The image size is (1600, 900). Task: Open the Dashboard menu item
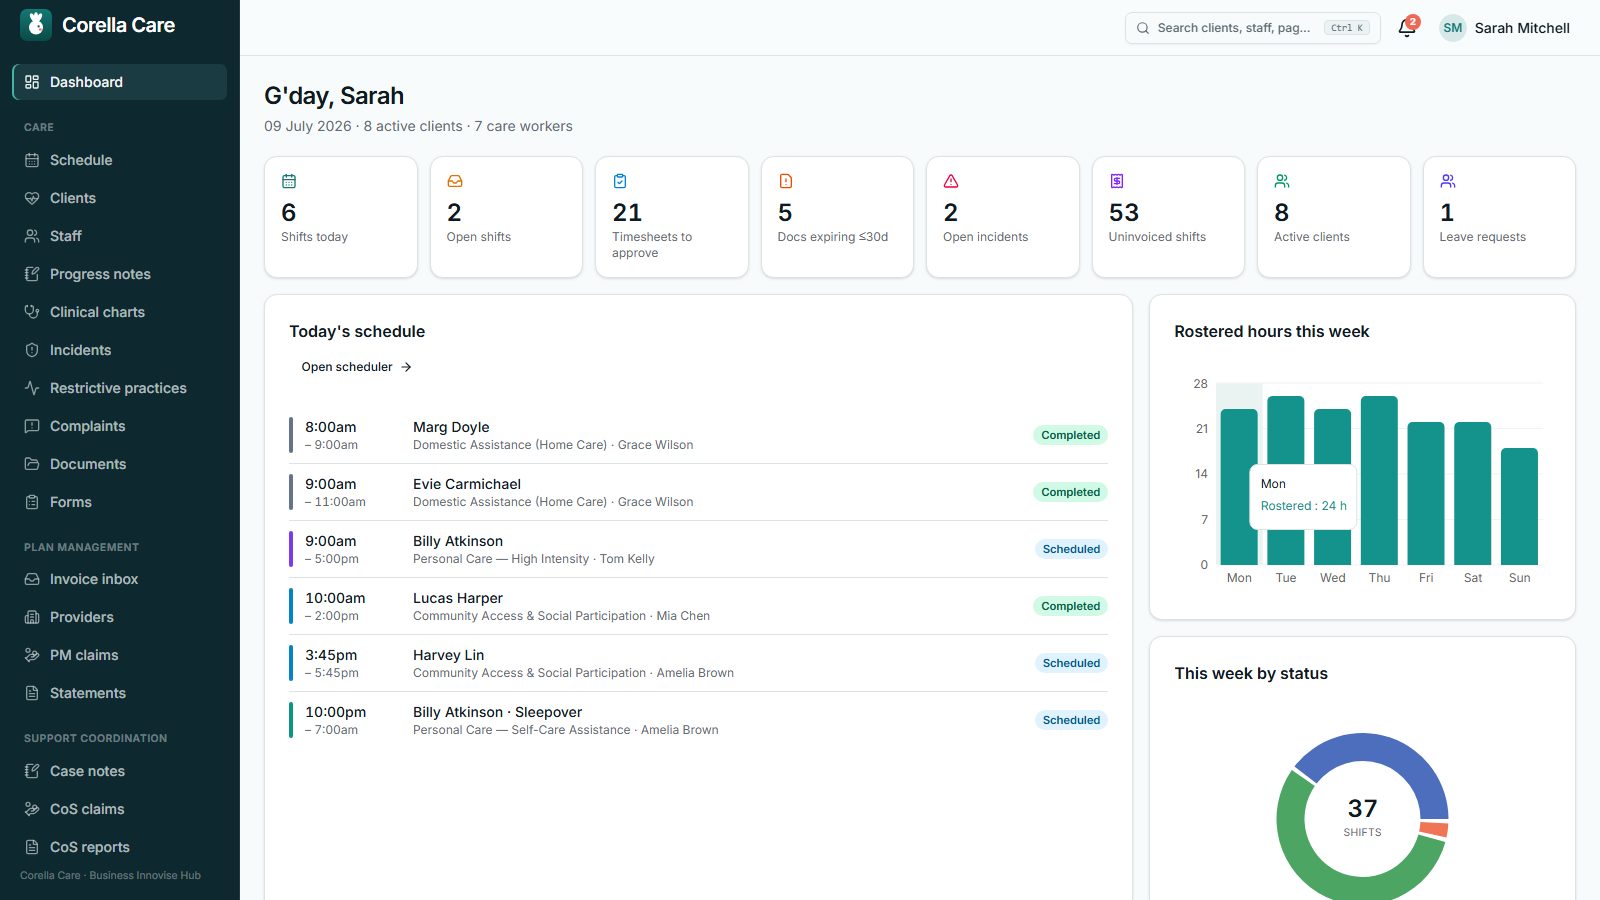tap(120, 82)
